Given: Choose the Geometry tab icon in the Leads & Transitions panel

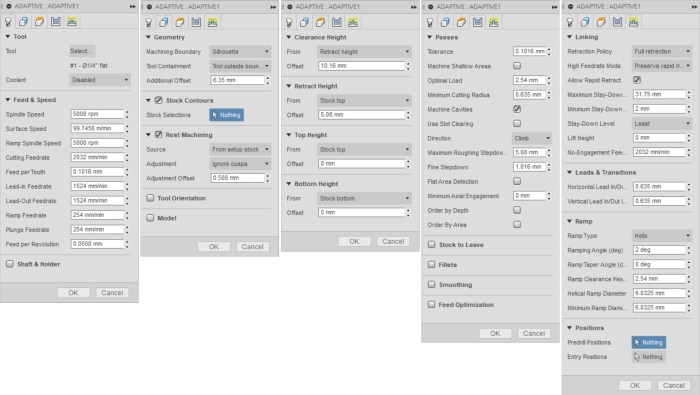Looking at the screenshot, I should click(x=585, y=21).
